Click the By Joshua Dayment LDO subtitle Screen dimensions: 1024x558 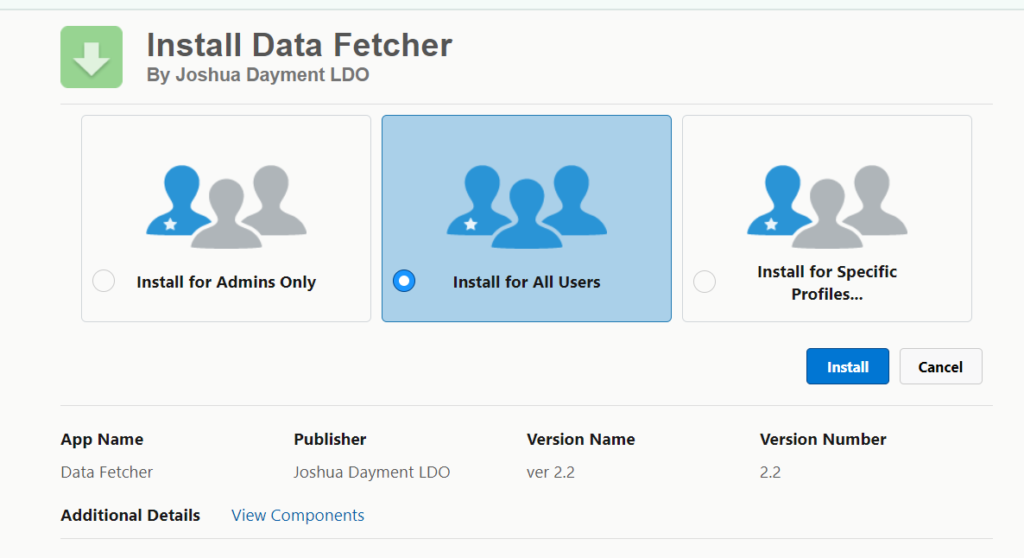coord(257,74)
